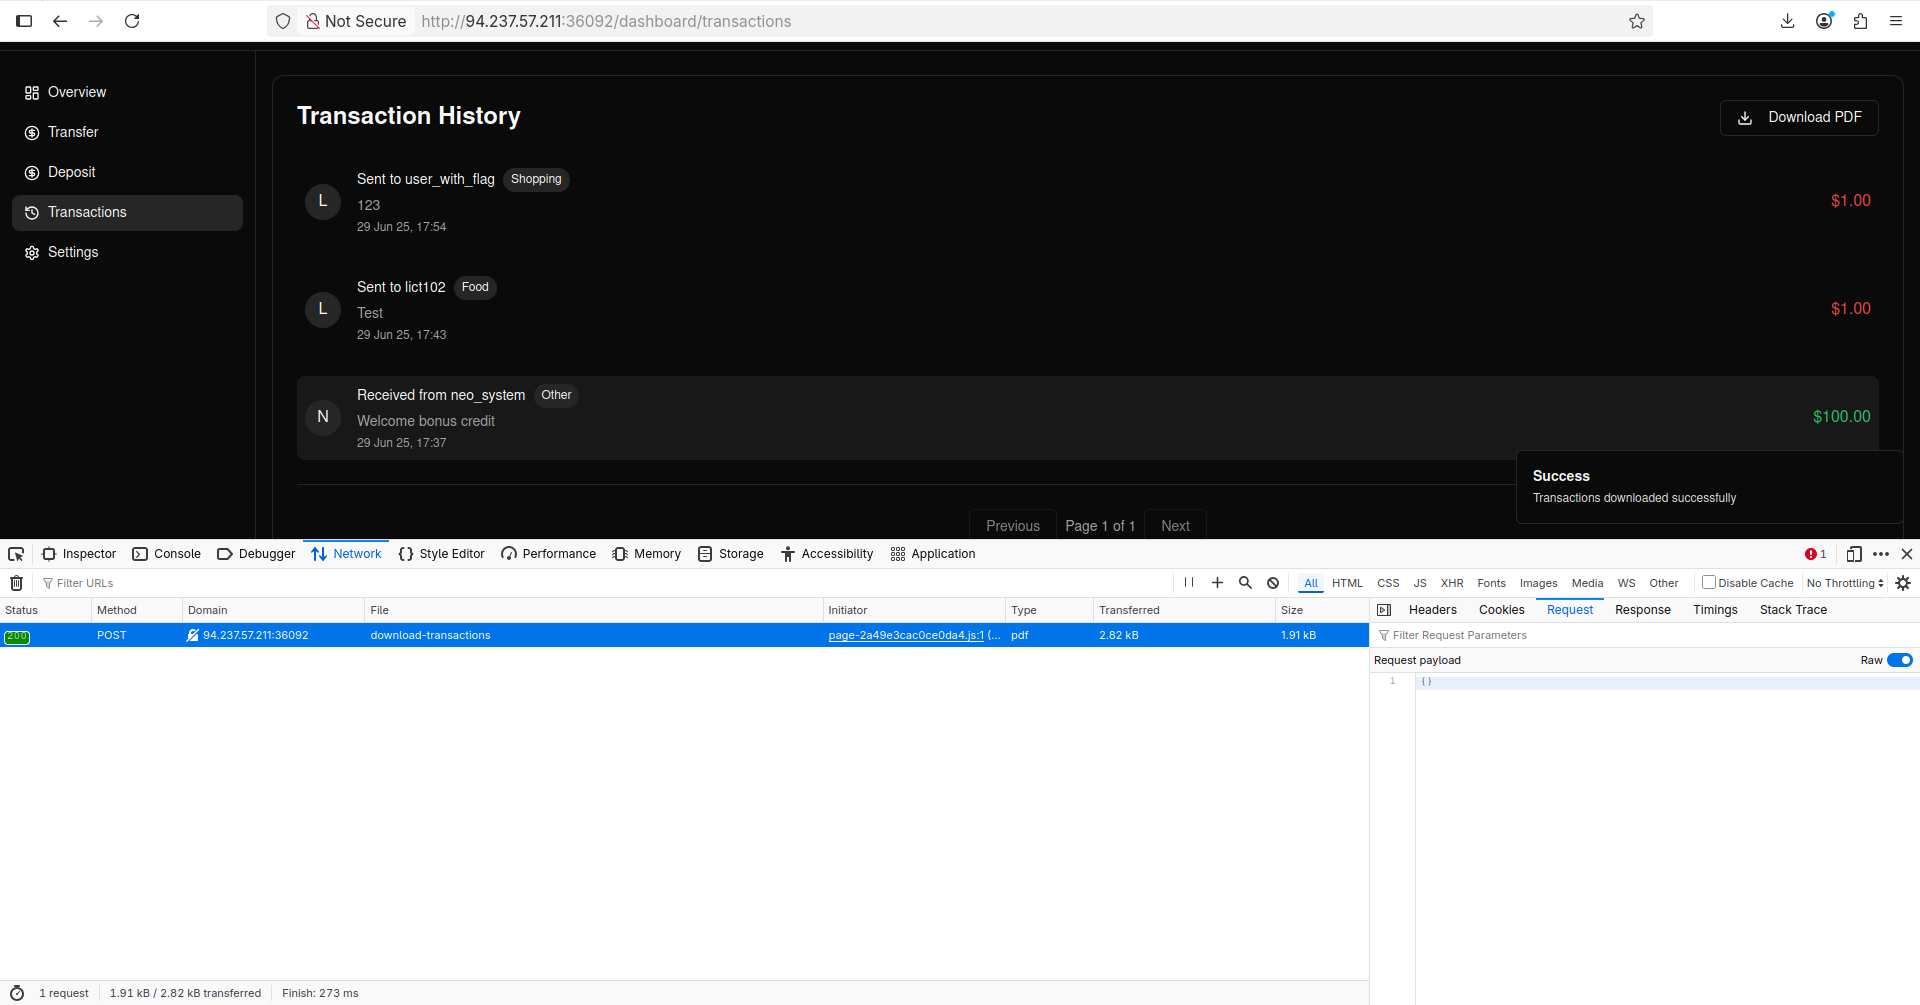This screenshot has width=1920, height=1005.
Task: Reload the page with the refresh icon
Action: click(x=132, y=21)
